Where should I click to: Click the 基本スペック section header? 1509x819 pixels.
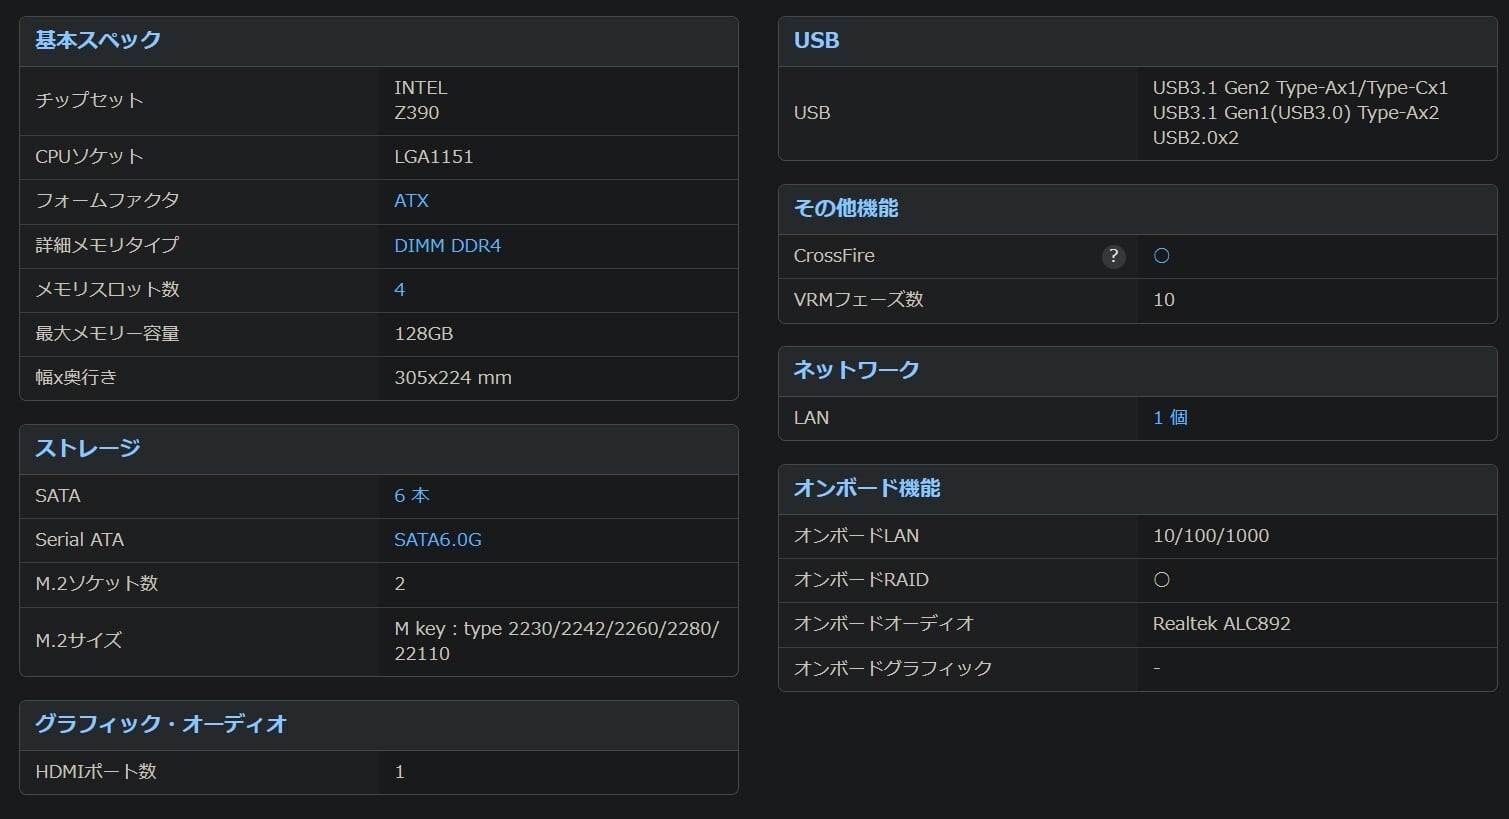click(x=98, y=40)
